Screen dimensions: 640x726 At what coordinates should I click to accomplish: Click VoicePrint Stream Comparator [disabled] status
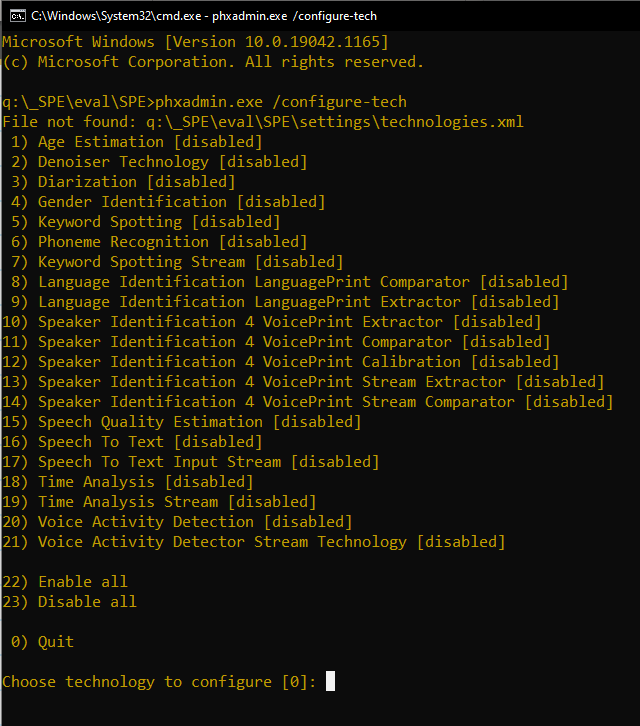pos(569,401)
